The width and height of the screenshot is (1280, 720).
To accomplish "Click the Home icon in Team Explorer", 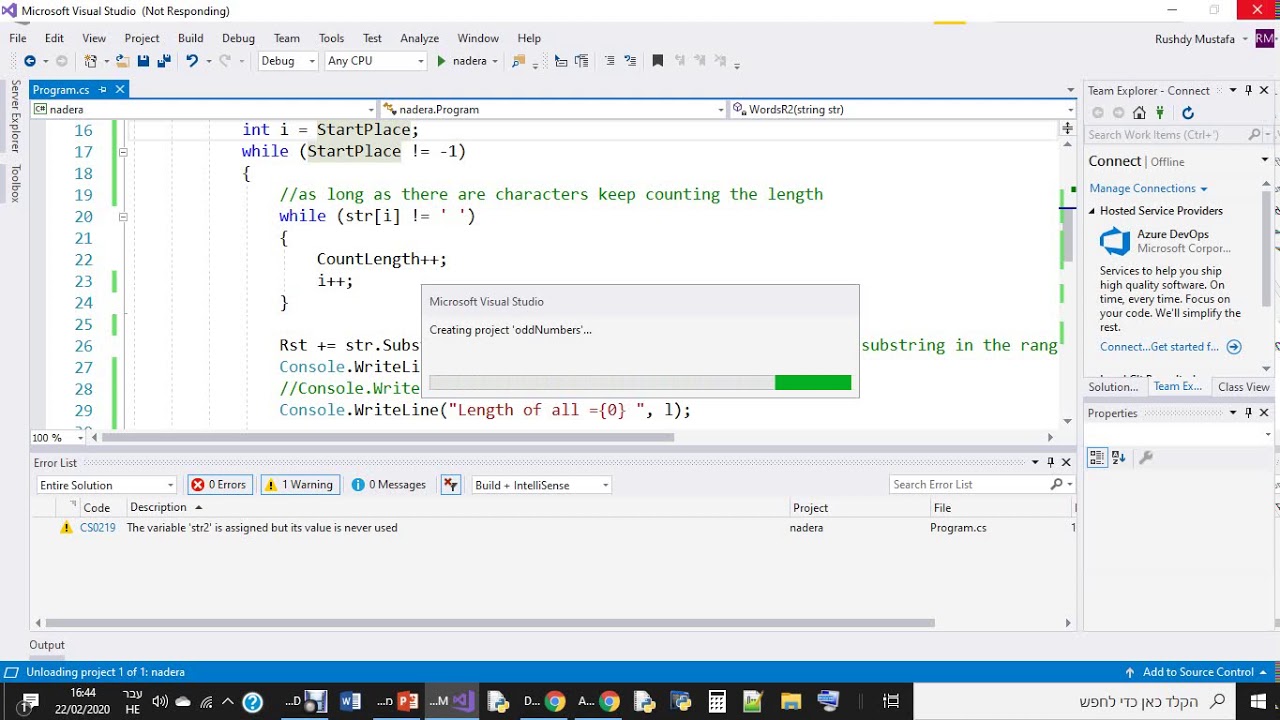I will pos(1140,113).
